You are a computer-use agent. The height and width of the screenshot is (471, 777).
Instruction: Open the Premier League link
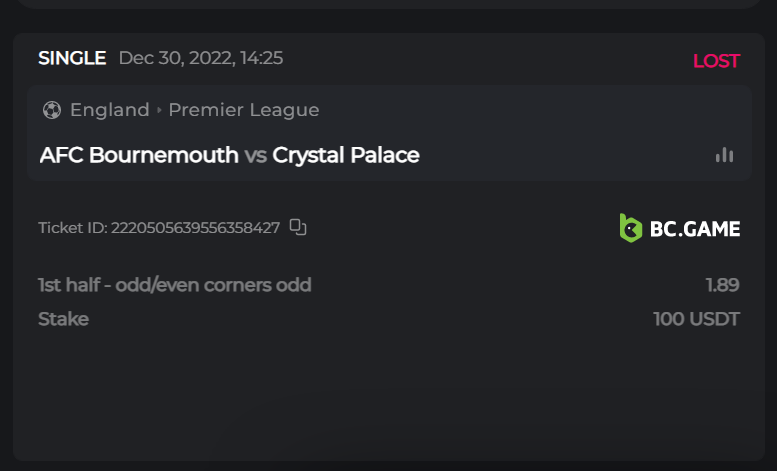pyautogui.click(x=244, y=110)
